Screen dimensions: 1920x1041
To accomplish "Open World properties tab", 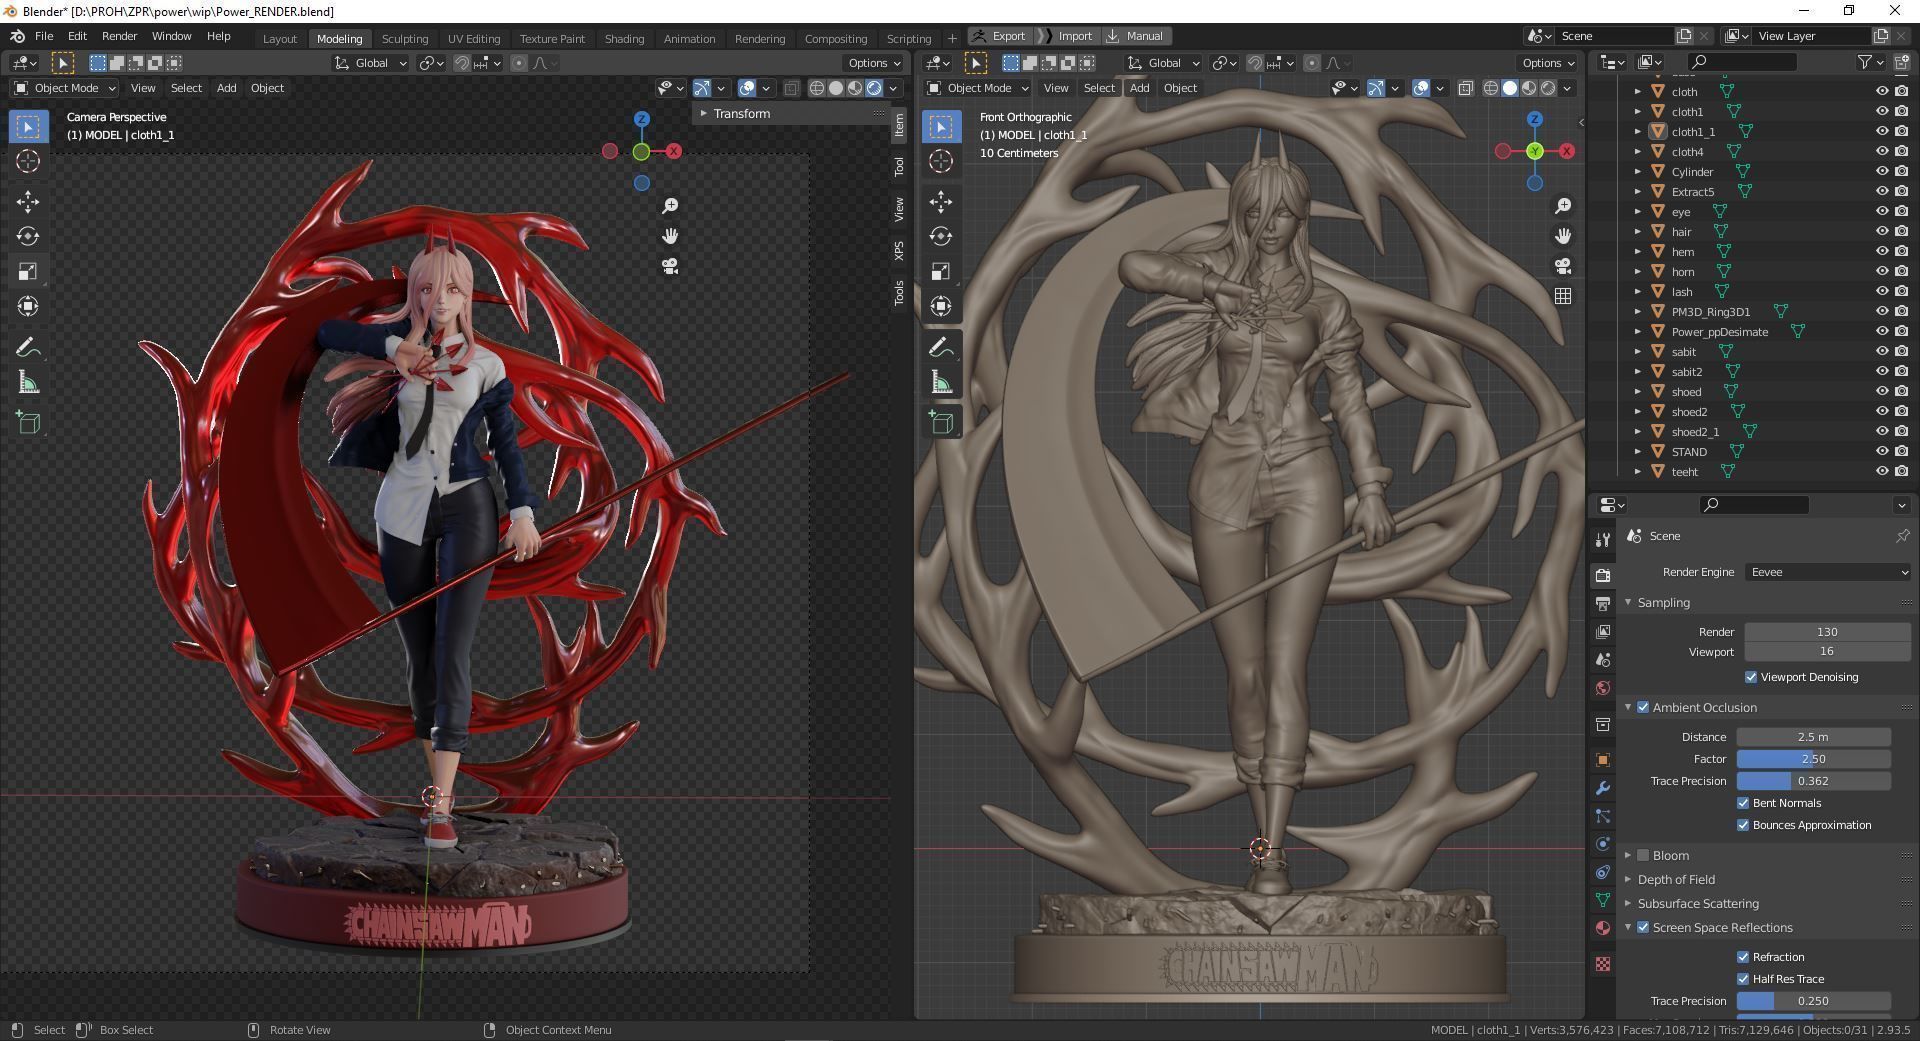I will coord(1603,688).
